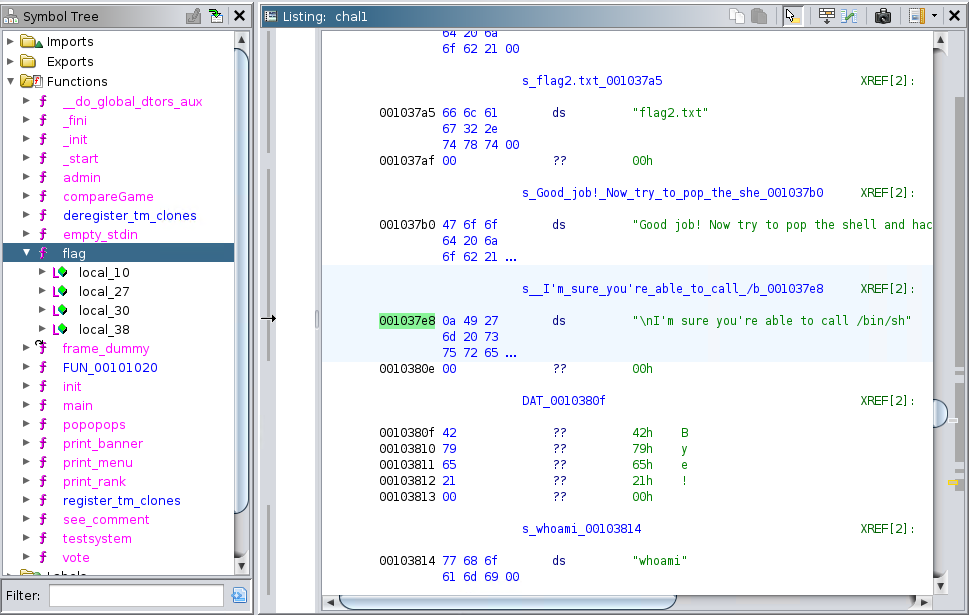Click the Paste icon in Listing toolbar

point(759,16)
